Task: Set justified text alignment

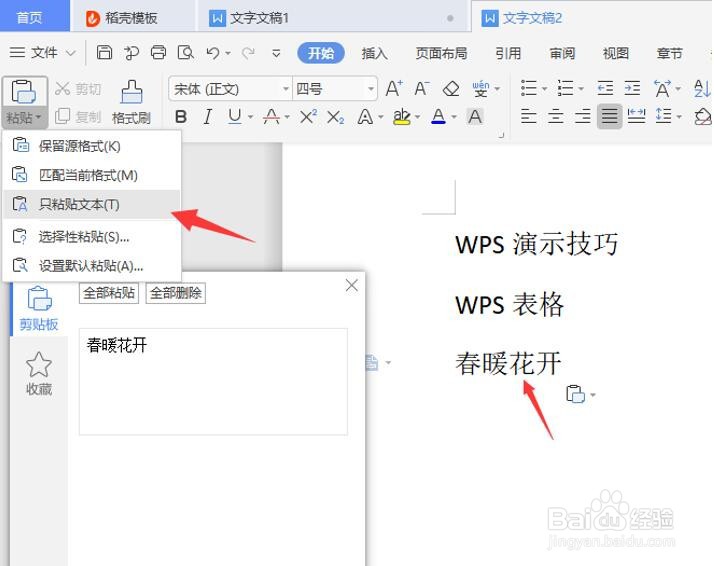Action: (610, 117)
